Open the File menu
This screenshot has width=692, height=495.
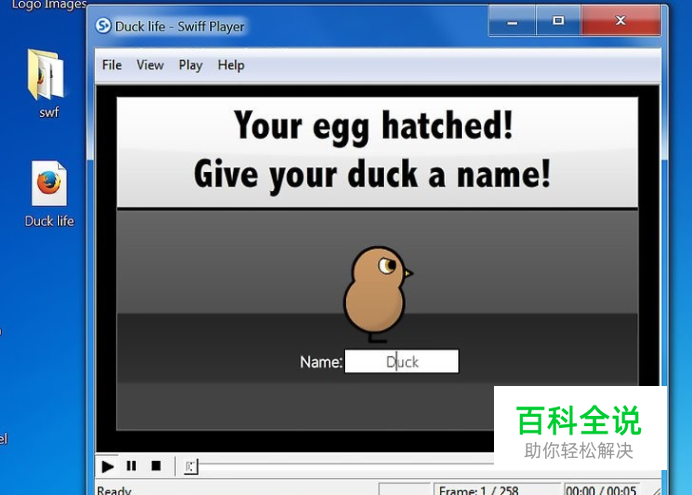[x=112, y=65]
